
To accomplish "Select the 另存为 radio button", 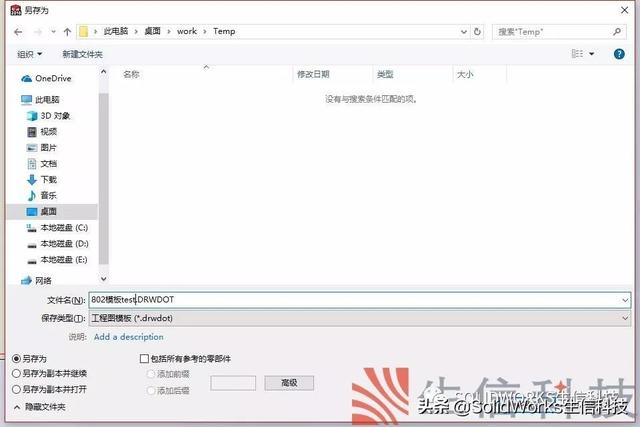I will (x=16, y=359).
